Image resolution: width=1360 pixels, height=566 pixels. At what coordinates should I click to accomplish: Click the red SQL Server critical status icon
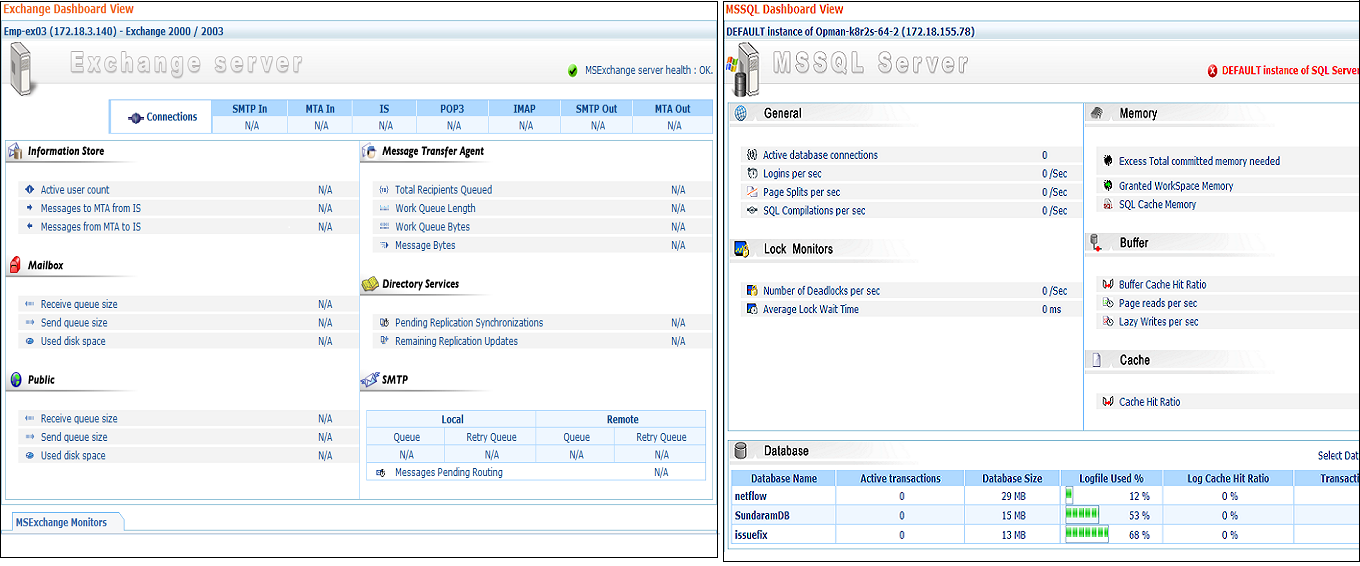[x=1212, y=71]
